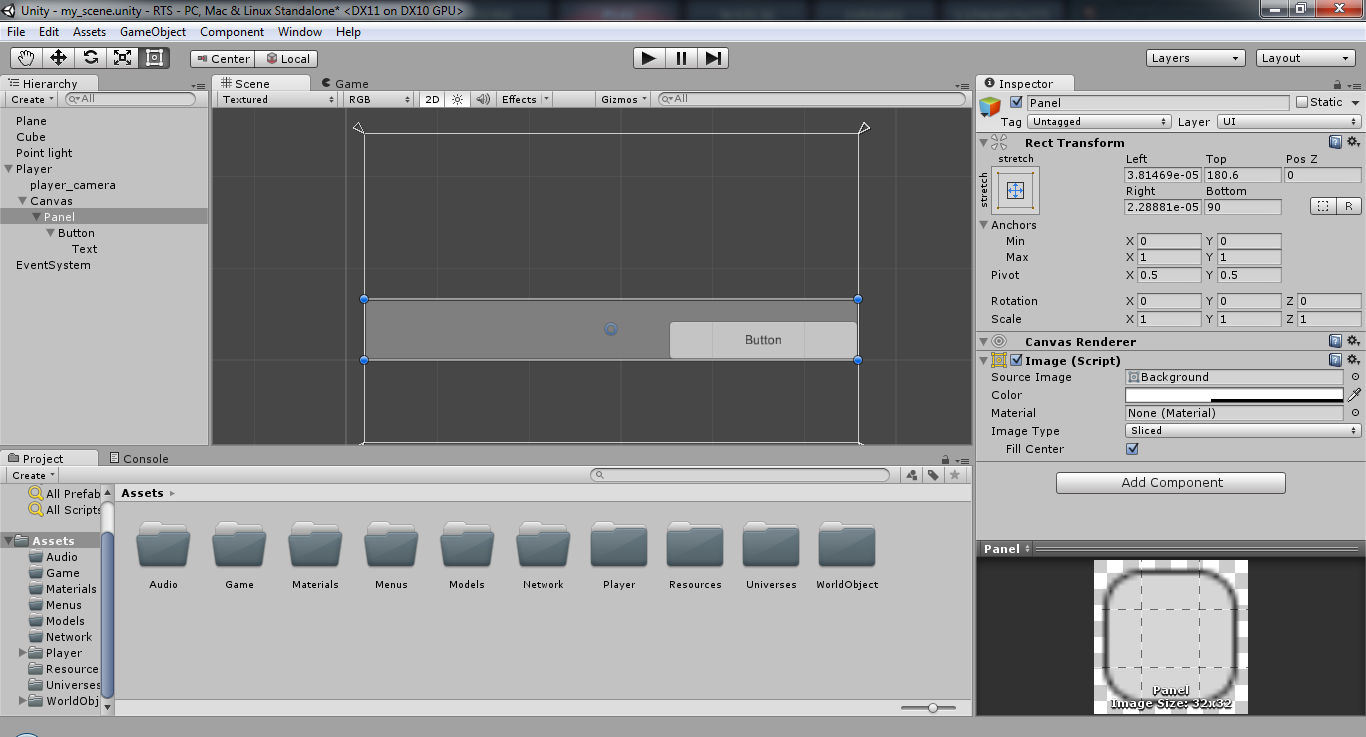Enable the Static checkbox
1366x737 pixels.
[1301, 102]
